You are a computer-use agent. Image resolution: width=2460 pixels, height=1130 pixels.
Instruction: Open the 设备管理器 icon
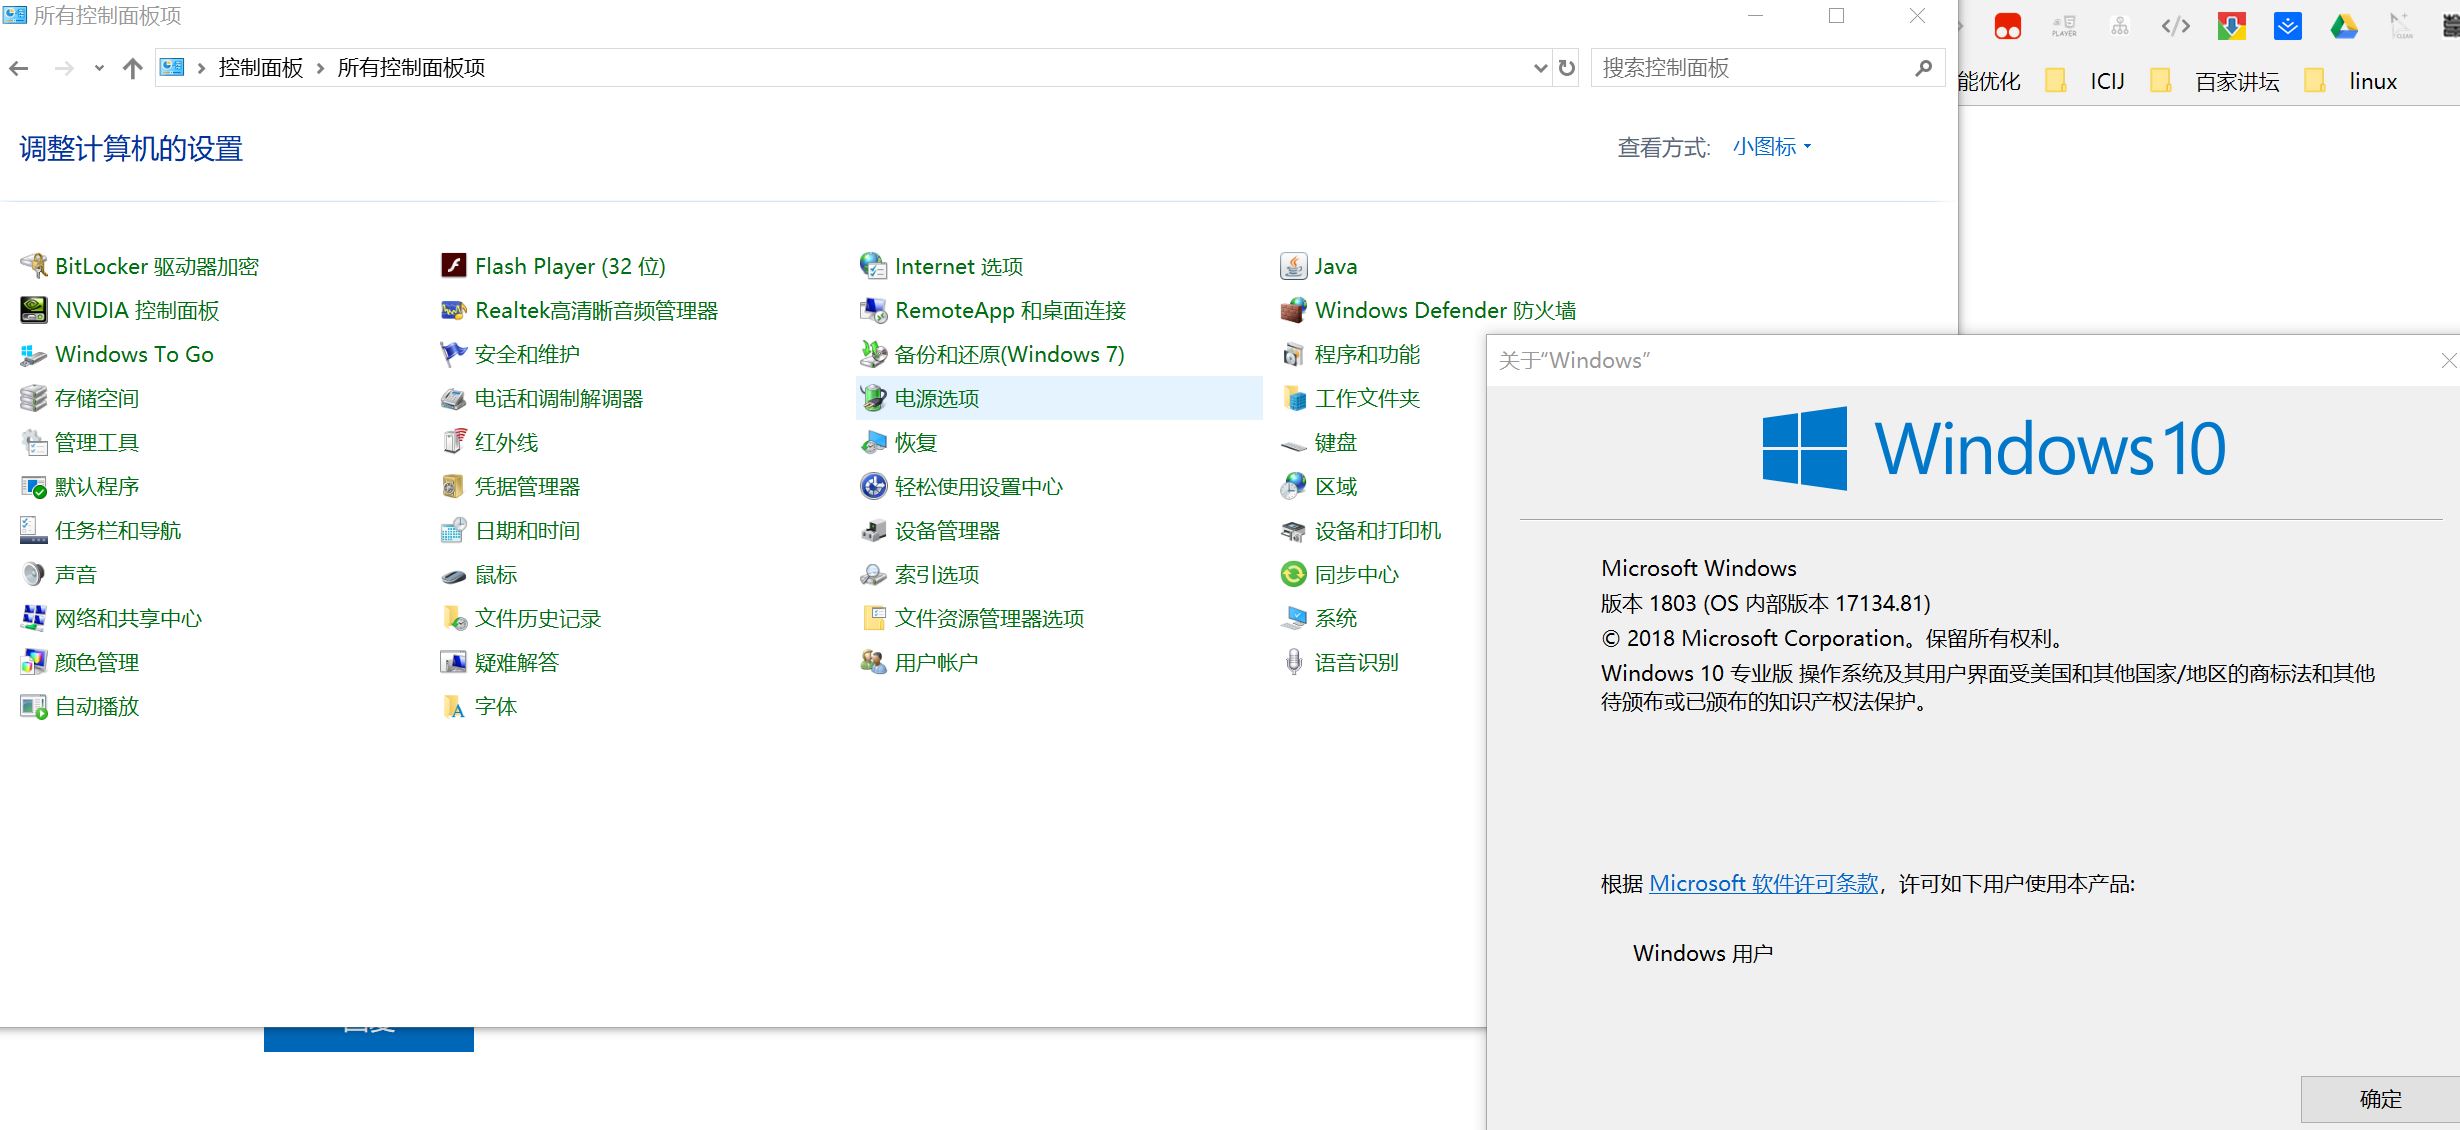873,530
